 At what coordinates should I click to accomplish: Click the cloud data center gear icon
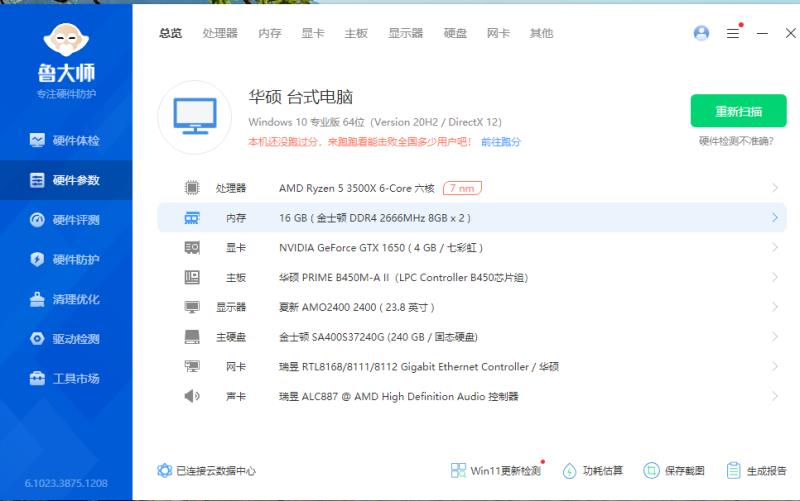[x=165, y=470]
